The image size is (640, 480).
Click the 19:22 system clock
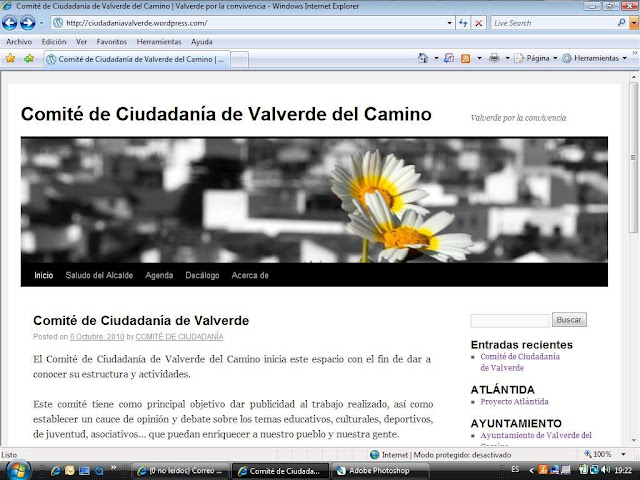point(623,471)
